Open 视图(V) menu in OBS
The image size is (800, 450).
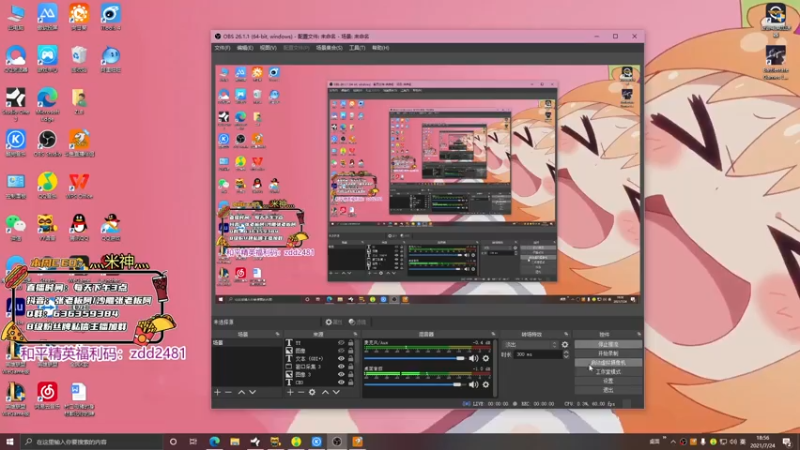(x=268, y=48)
